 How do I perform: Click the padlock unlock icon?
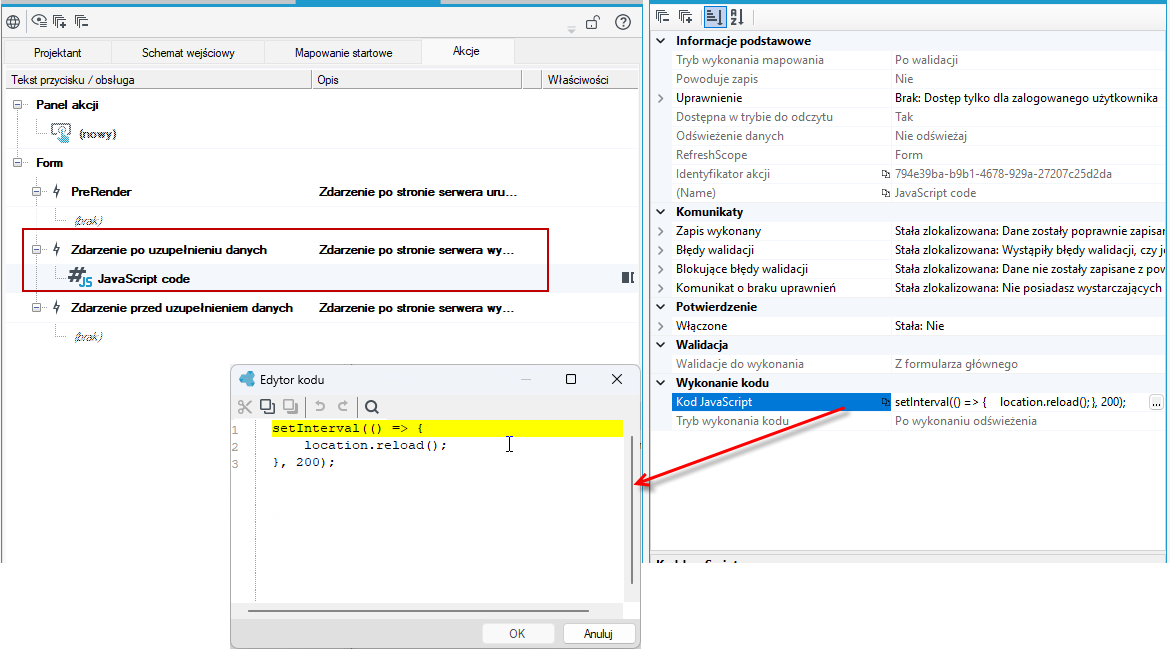pos(593,22)
